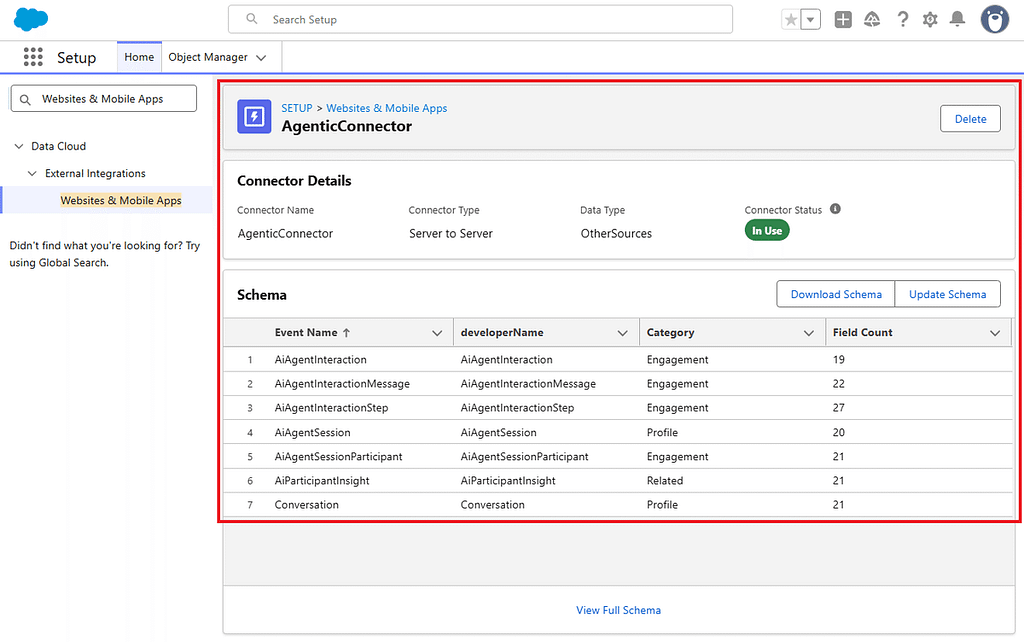
Task: Click the favorites star icon
Action: pos(791,20)
